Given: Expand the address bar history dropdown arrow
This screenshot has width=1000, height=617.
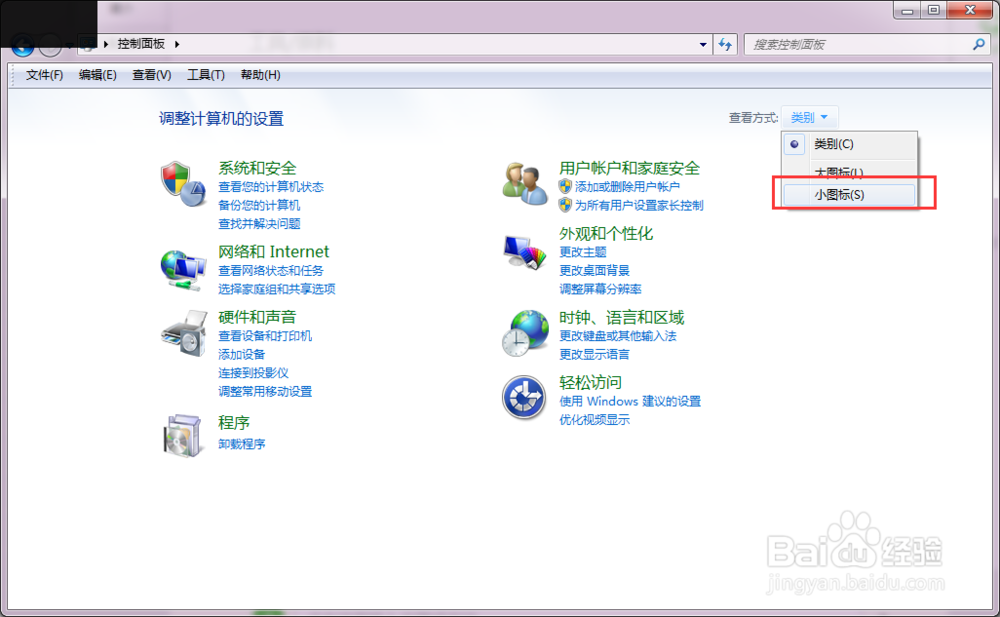Looking at the screenshot, I should pyautogui.click(x=703, y=44).
